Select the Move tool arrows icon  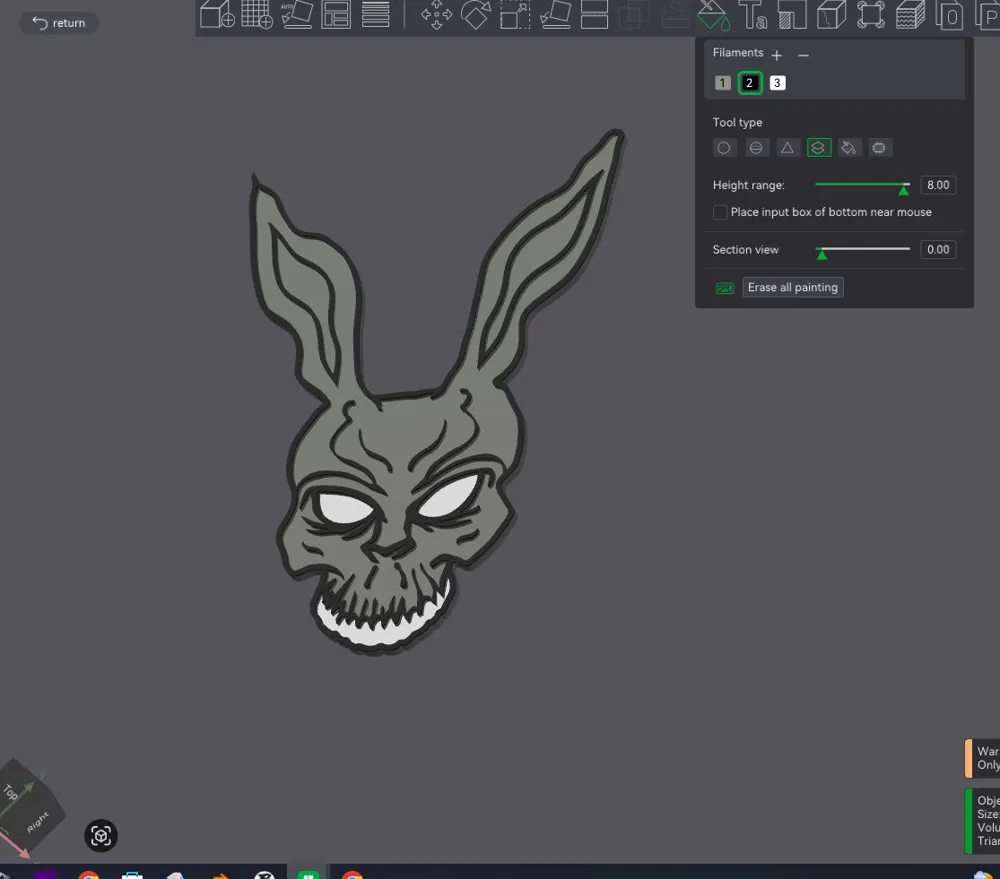pos(437,14)
